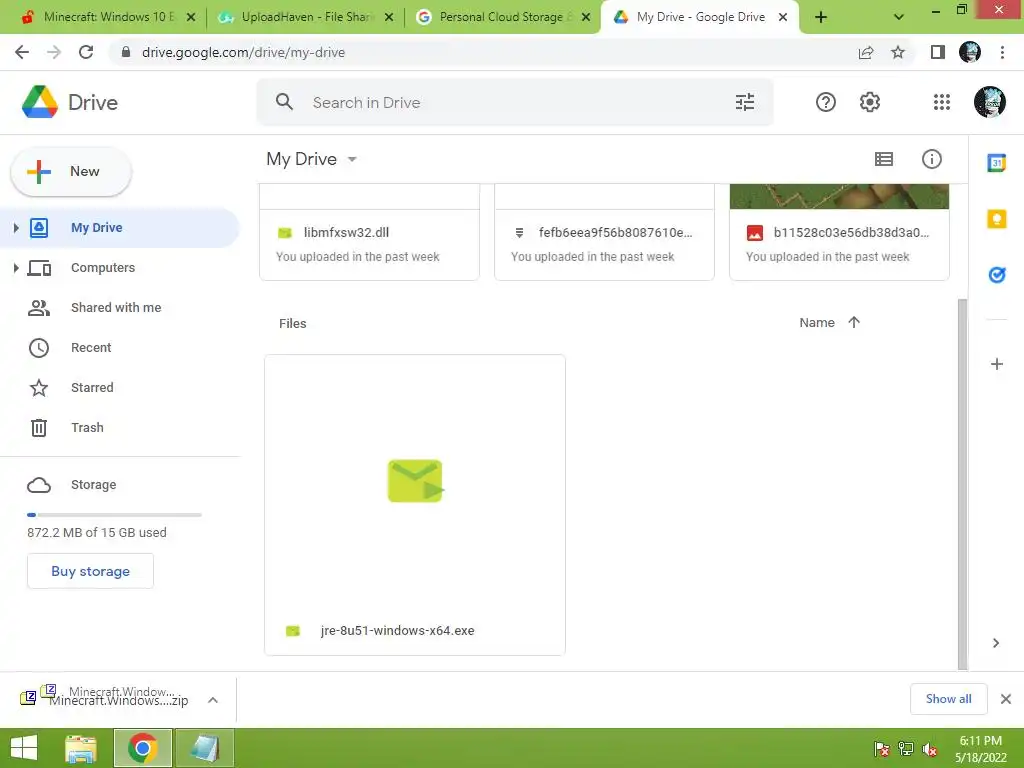Sort files by Name
This screenshot has height=768, width=1024.
[x=816, y=322]
